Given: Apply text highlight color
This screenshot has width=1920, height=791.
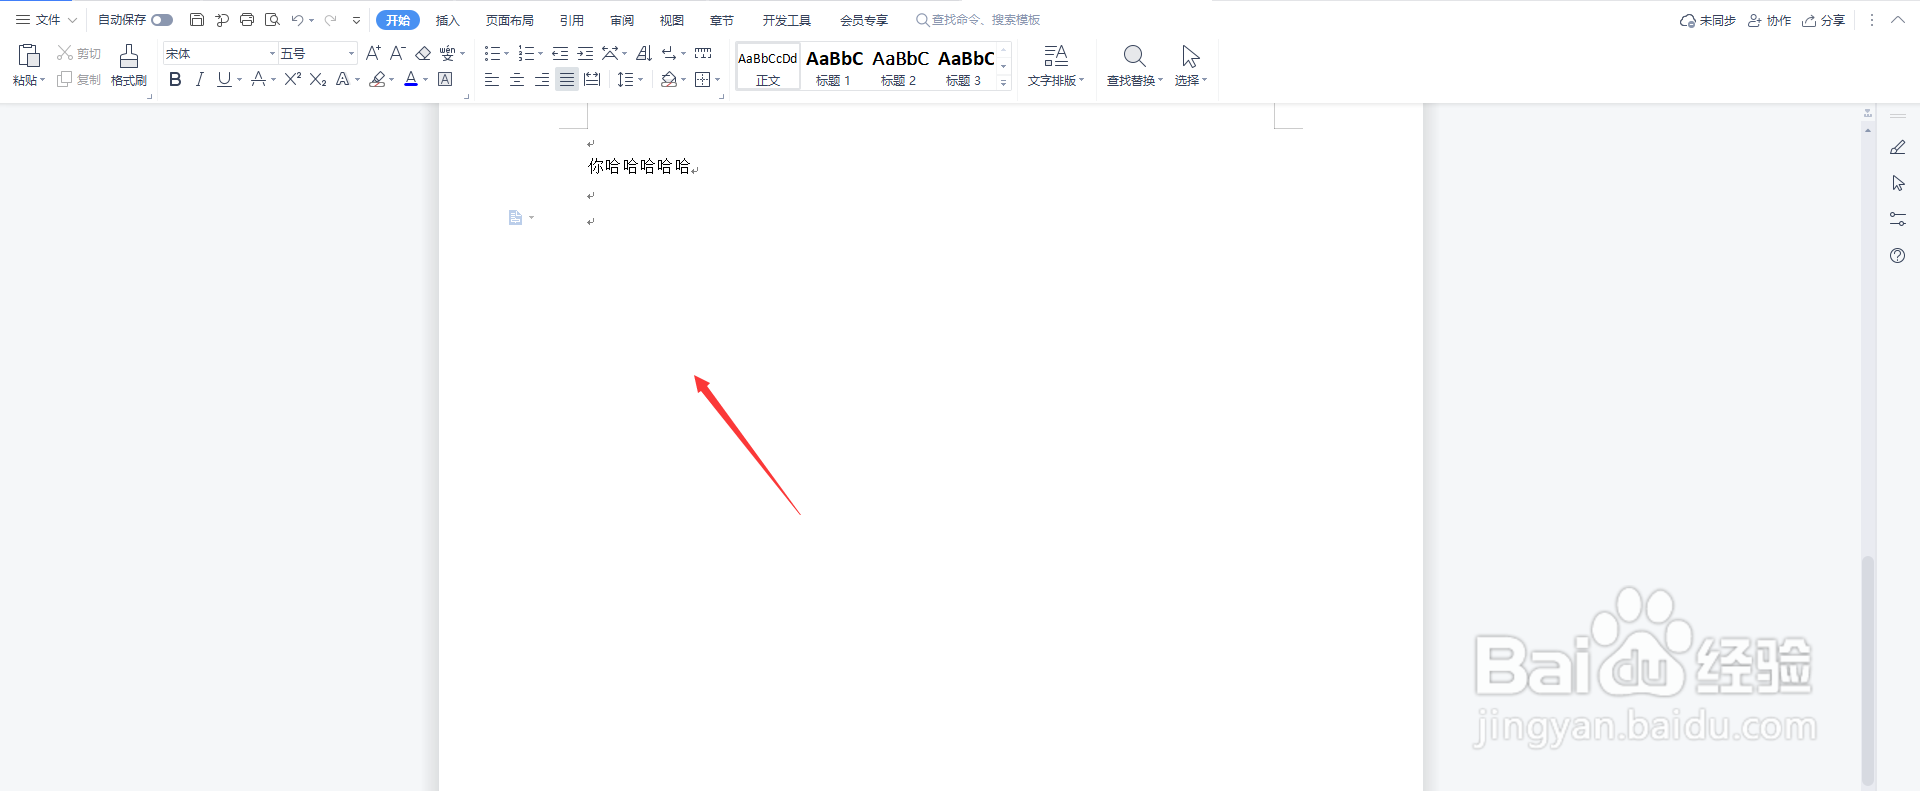Looking at the screenshot, I should (377, 79).
